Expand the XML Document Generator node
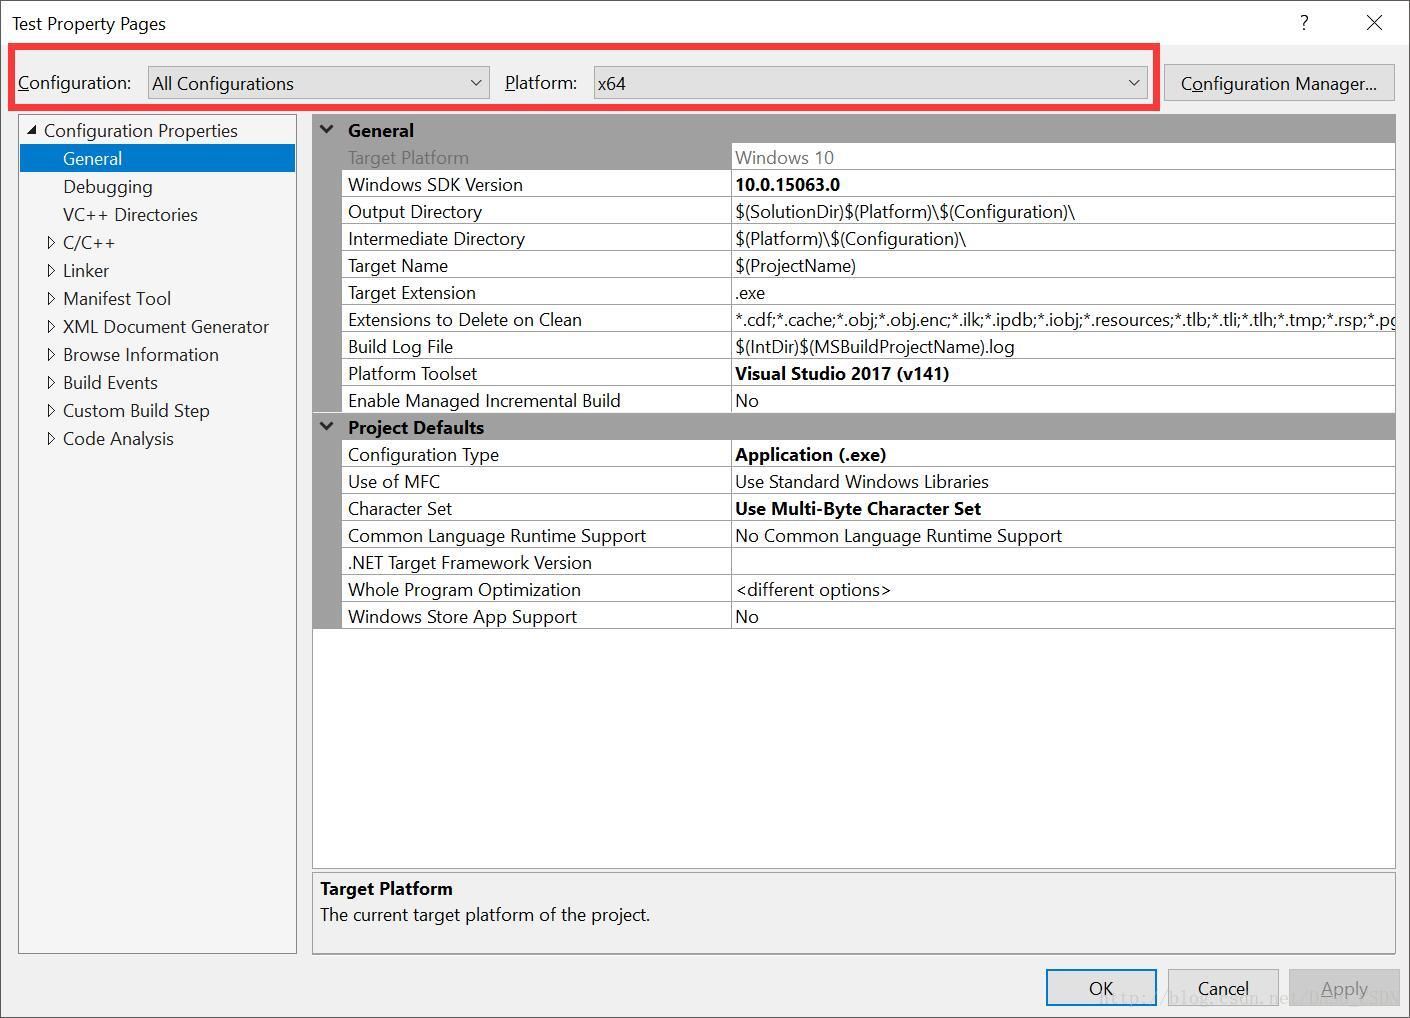This screenshot has height=1018, width=1410. point(51,326)
